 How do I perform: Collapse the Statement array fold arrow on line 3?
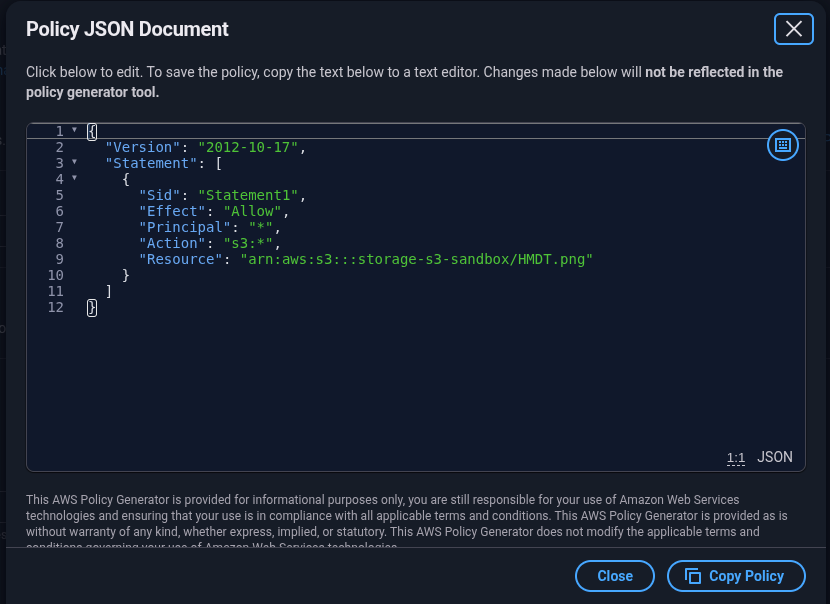pos(74,163)
